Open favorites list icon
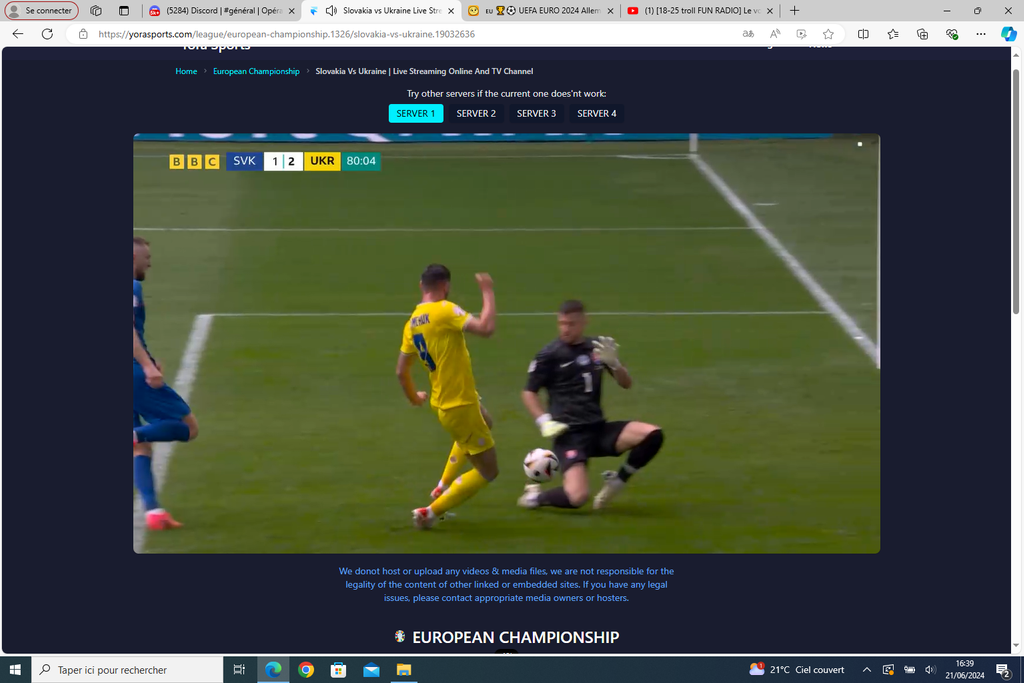The height and width of the screenshot is (683, 1024). 893,34
